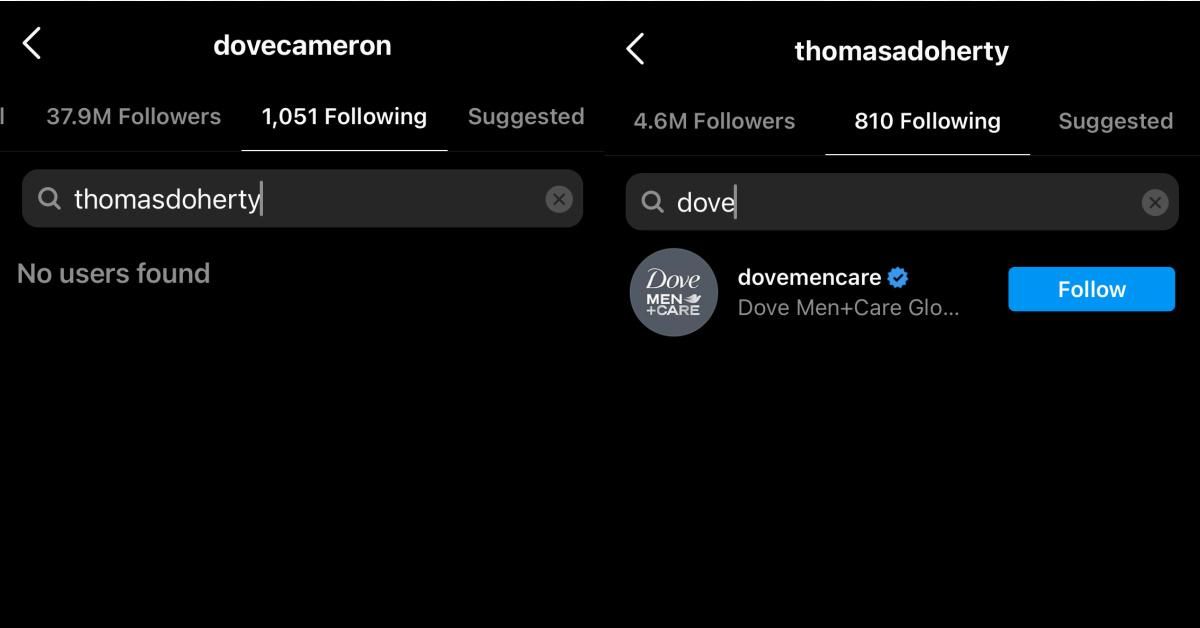This screenshot has width=1200, height=628.
Task: Switch to the 4.6M Followers tab
Action: 714,121
